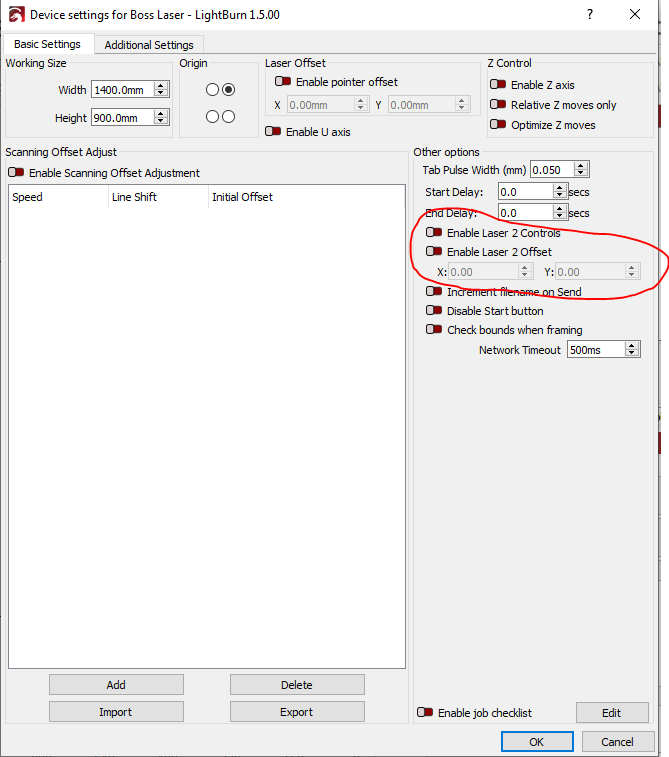Select bottom-left origin radio button
This screenshot has width=669, height=757.
(x=212, y=116)
